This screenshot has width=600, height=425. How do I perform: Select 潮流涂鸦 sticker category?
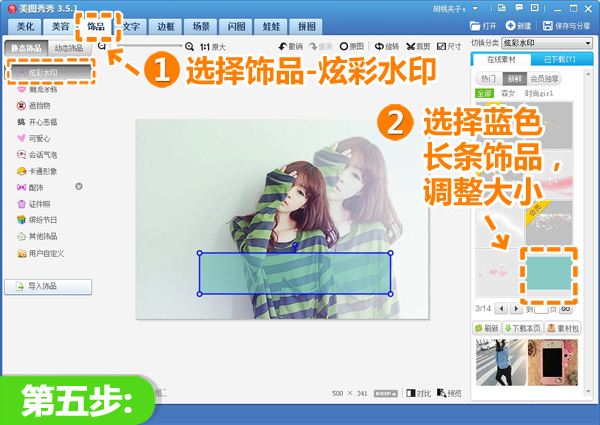[x=37, y=90]
